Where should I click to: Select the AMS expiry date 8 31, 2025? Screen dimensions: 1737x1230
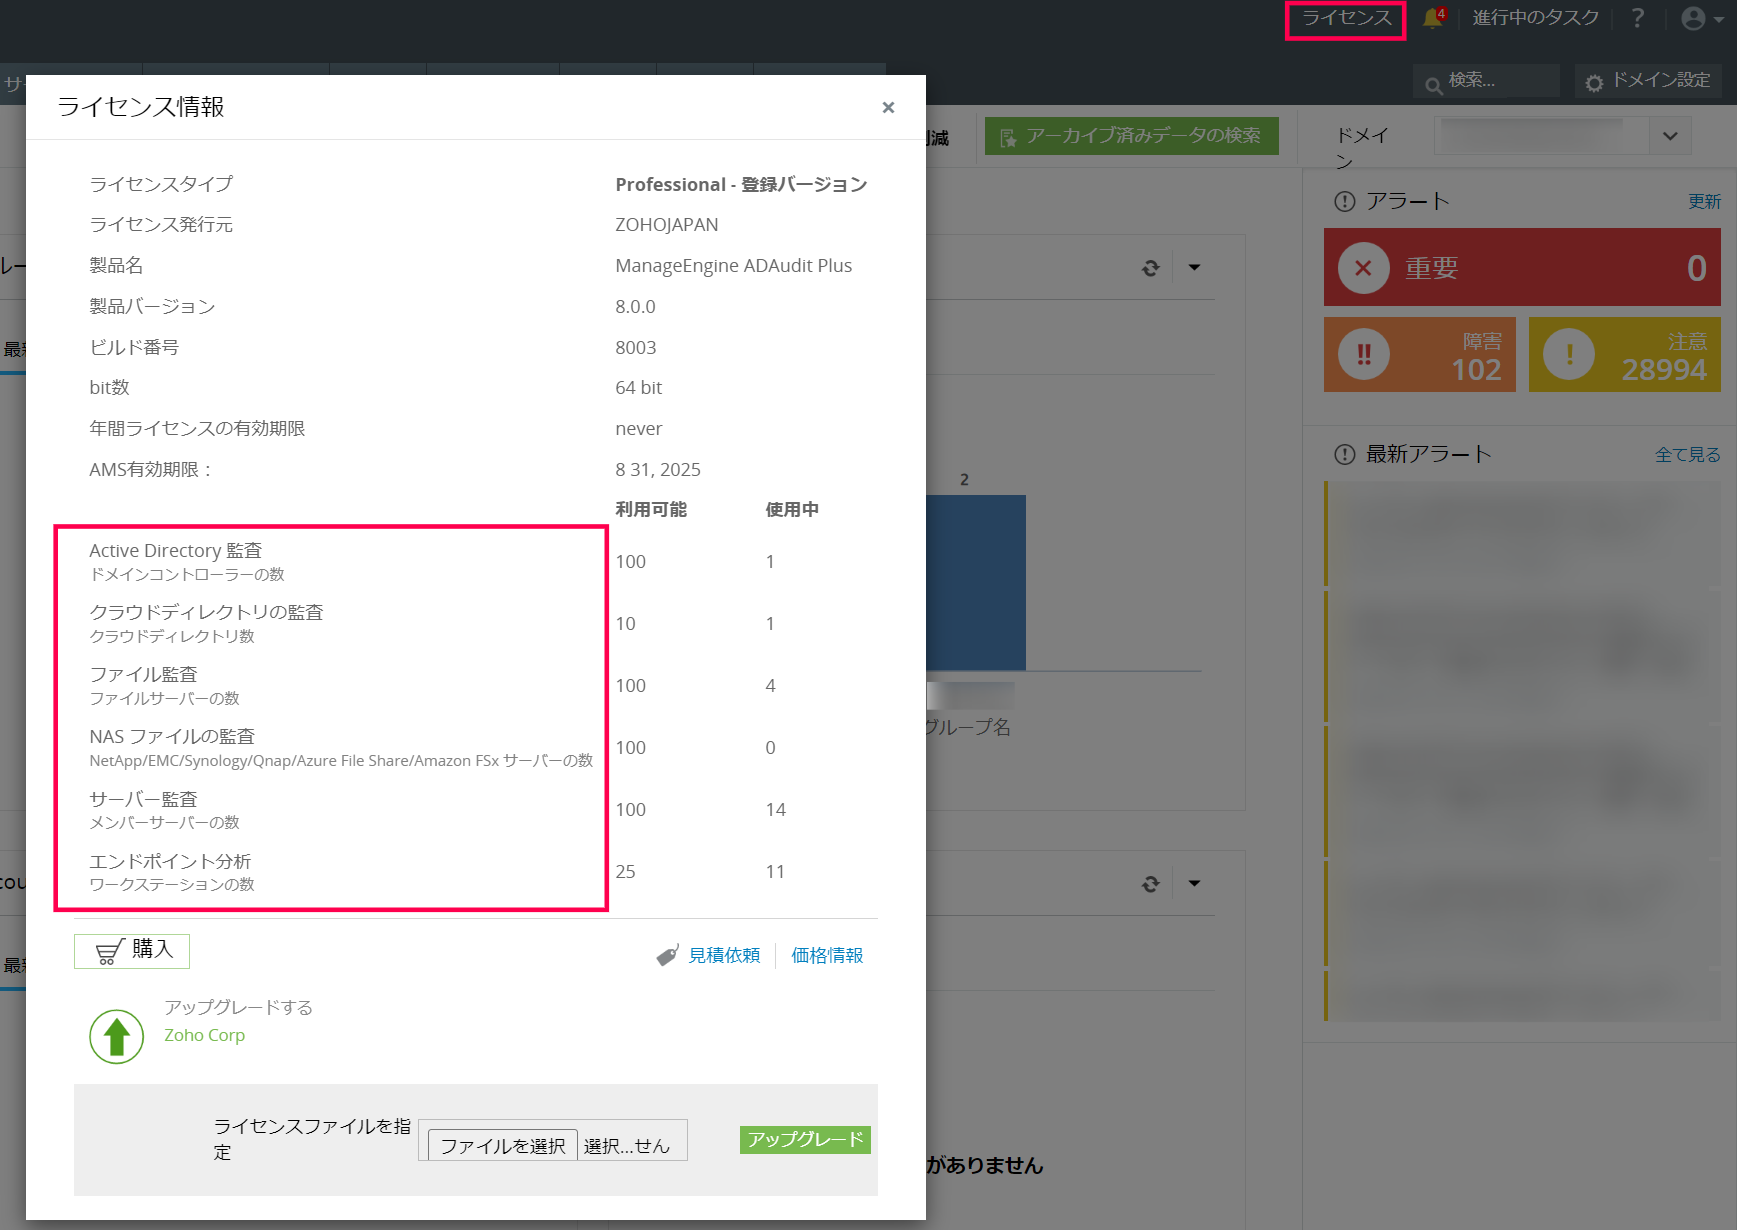(x=658, y=470)
